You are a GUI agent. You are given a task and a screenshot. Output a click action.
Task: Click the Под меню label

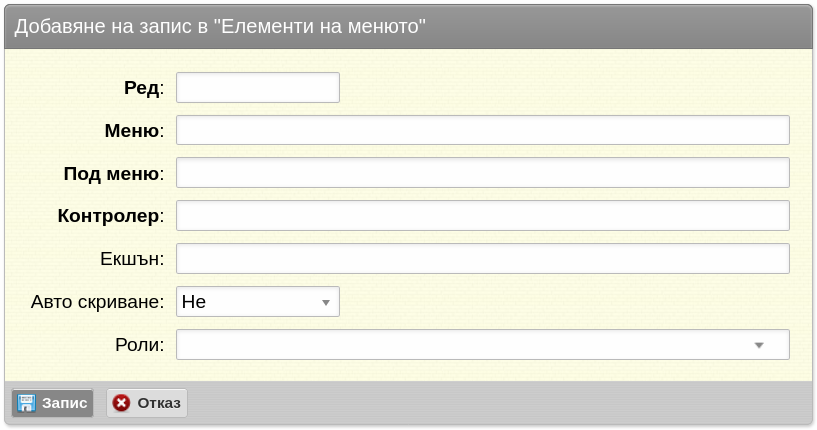click(x=111, y=173)
